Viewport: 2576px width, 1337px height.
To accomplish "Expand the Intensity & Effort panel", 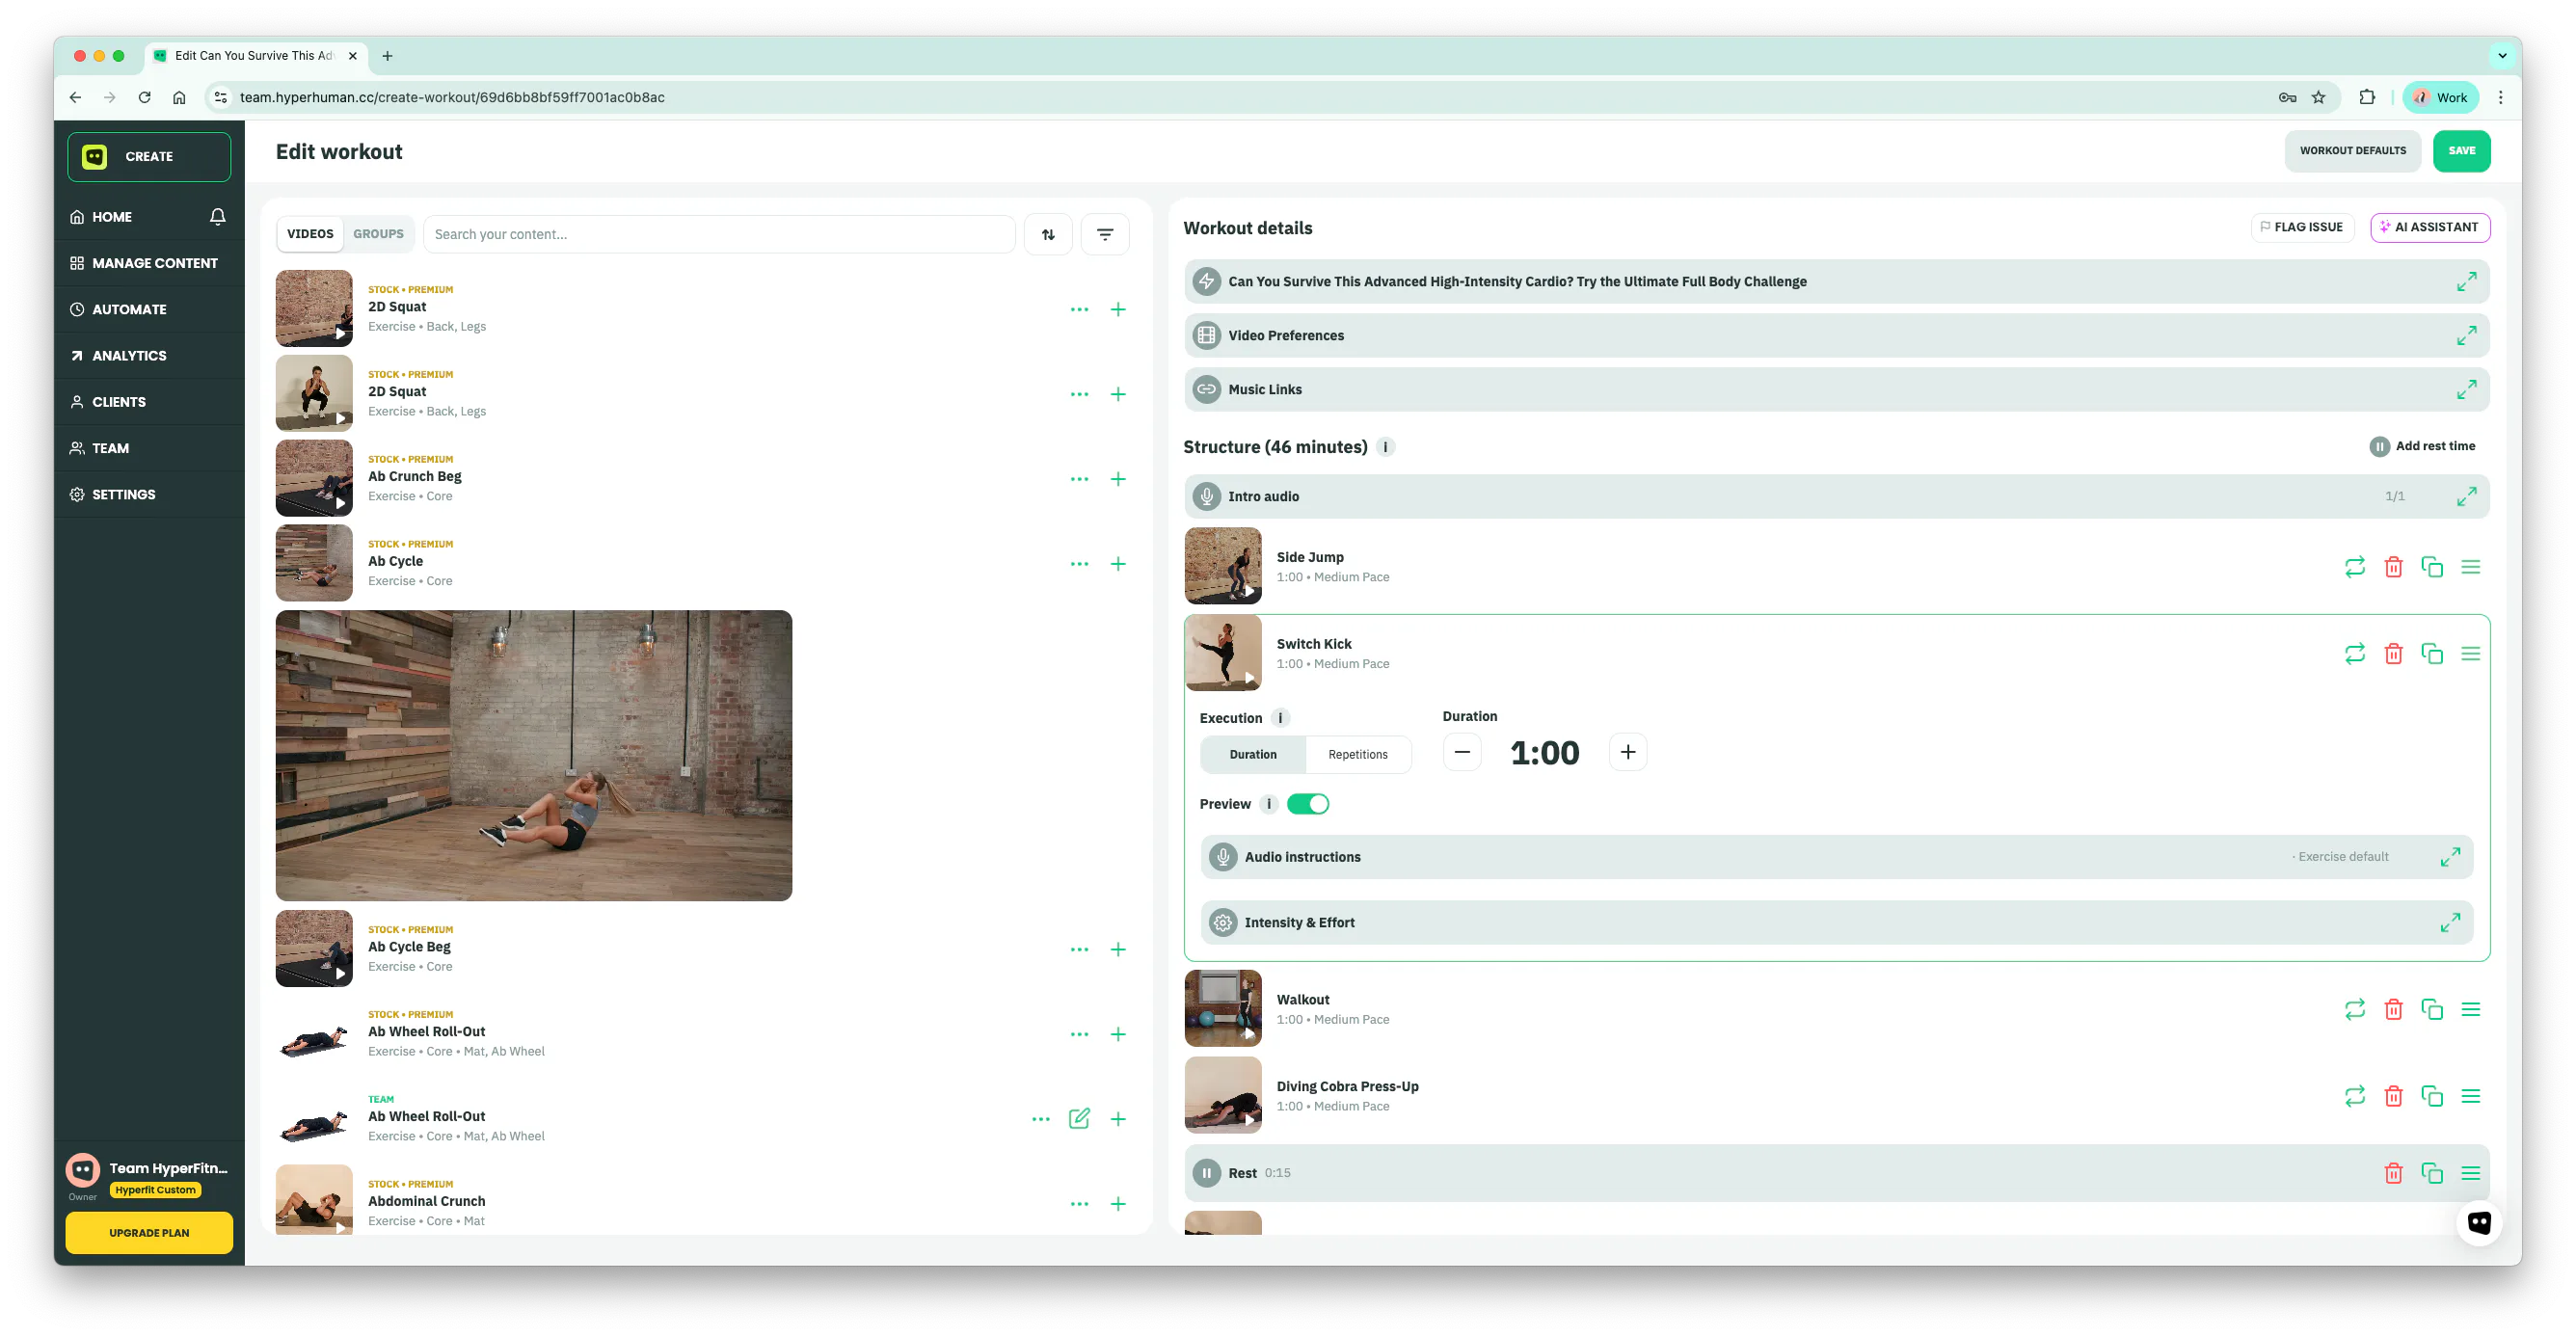I will 2451,922.
